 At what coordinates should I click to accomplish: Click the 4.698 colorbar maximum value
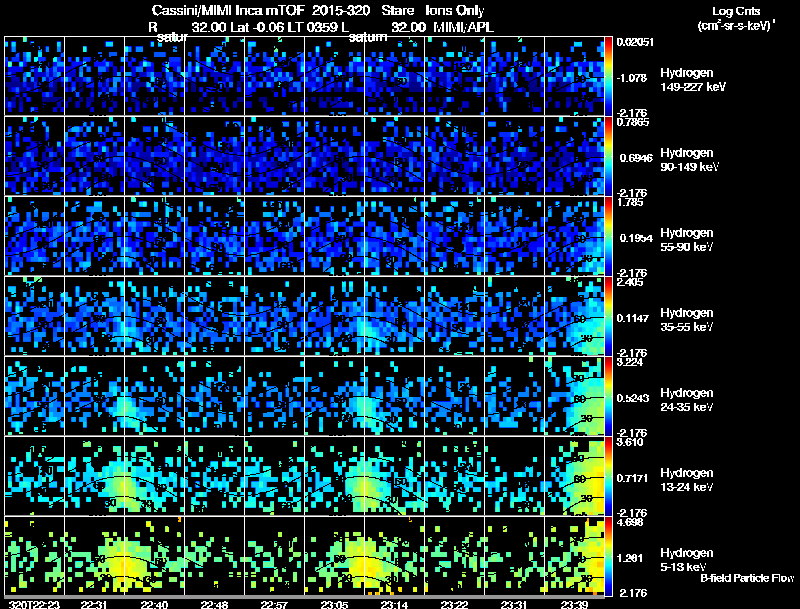click(x=630, y=523)
